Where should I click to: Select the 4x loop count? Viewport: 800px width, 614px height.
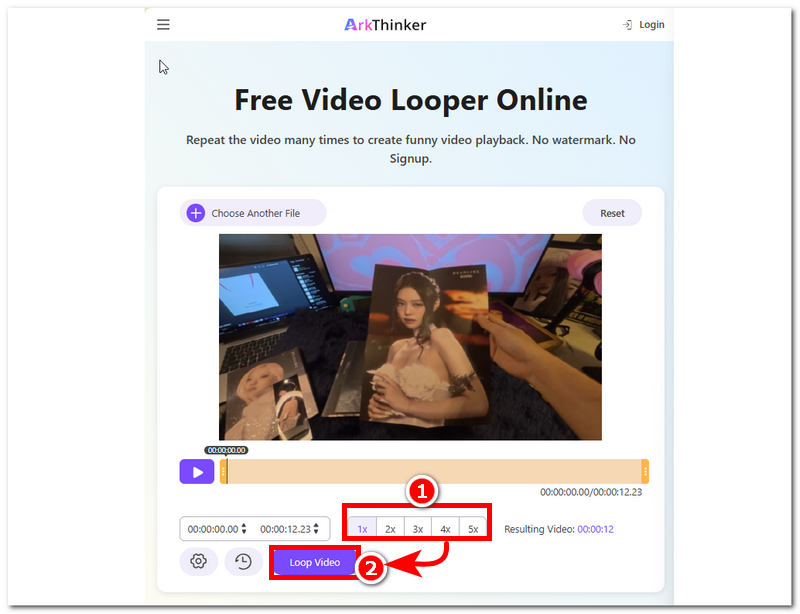(445, 528)
